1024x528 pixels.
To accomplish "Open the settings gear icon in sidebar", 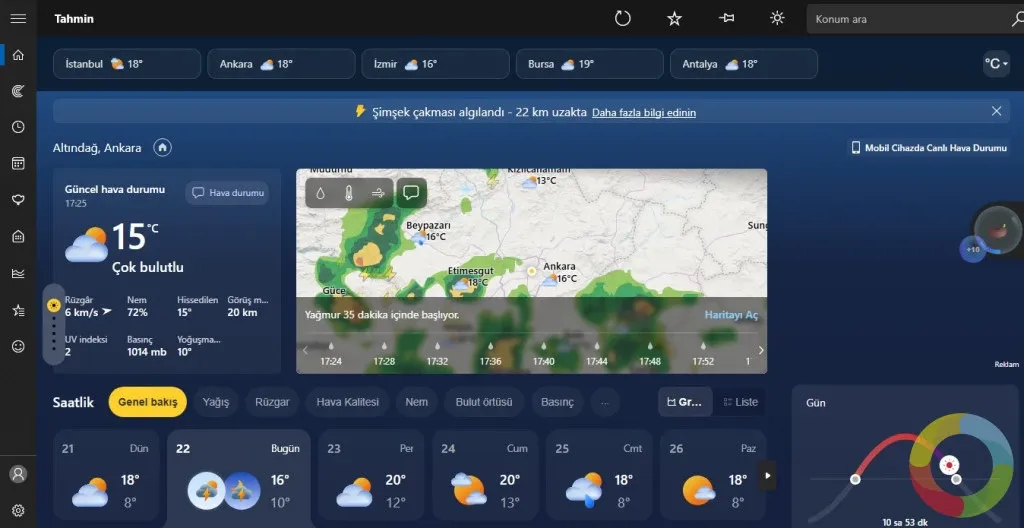I will click(18, 510).
